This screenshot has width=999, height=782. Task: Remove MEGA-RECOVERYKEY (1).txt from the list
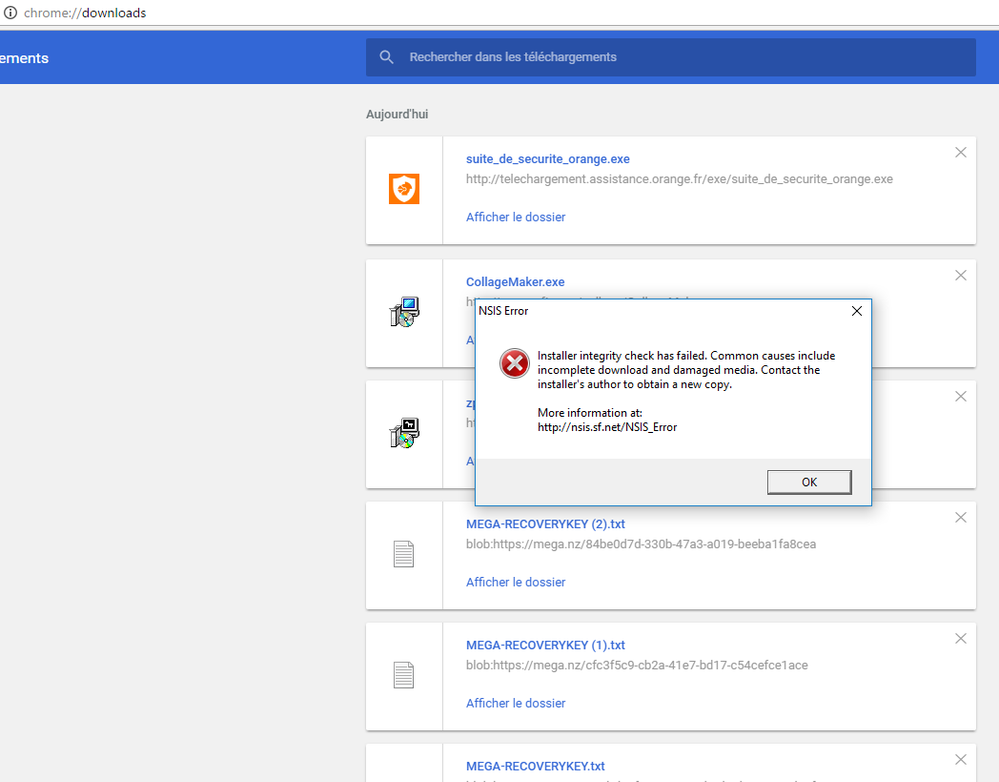click(961, 639)
